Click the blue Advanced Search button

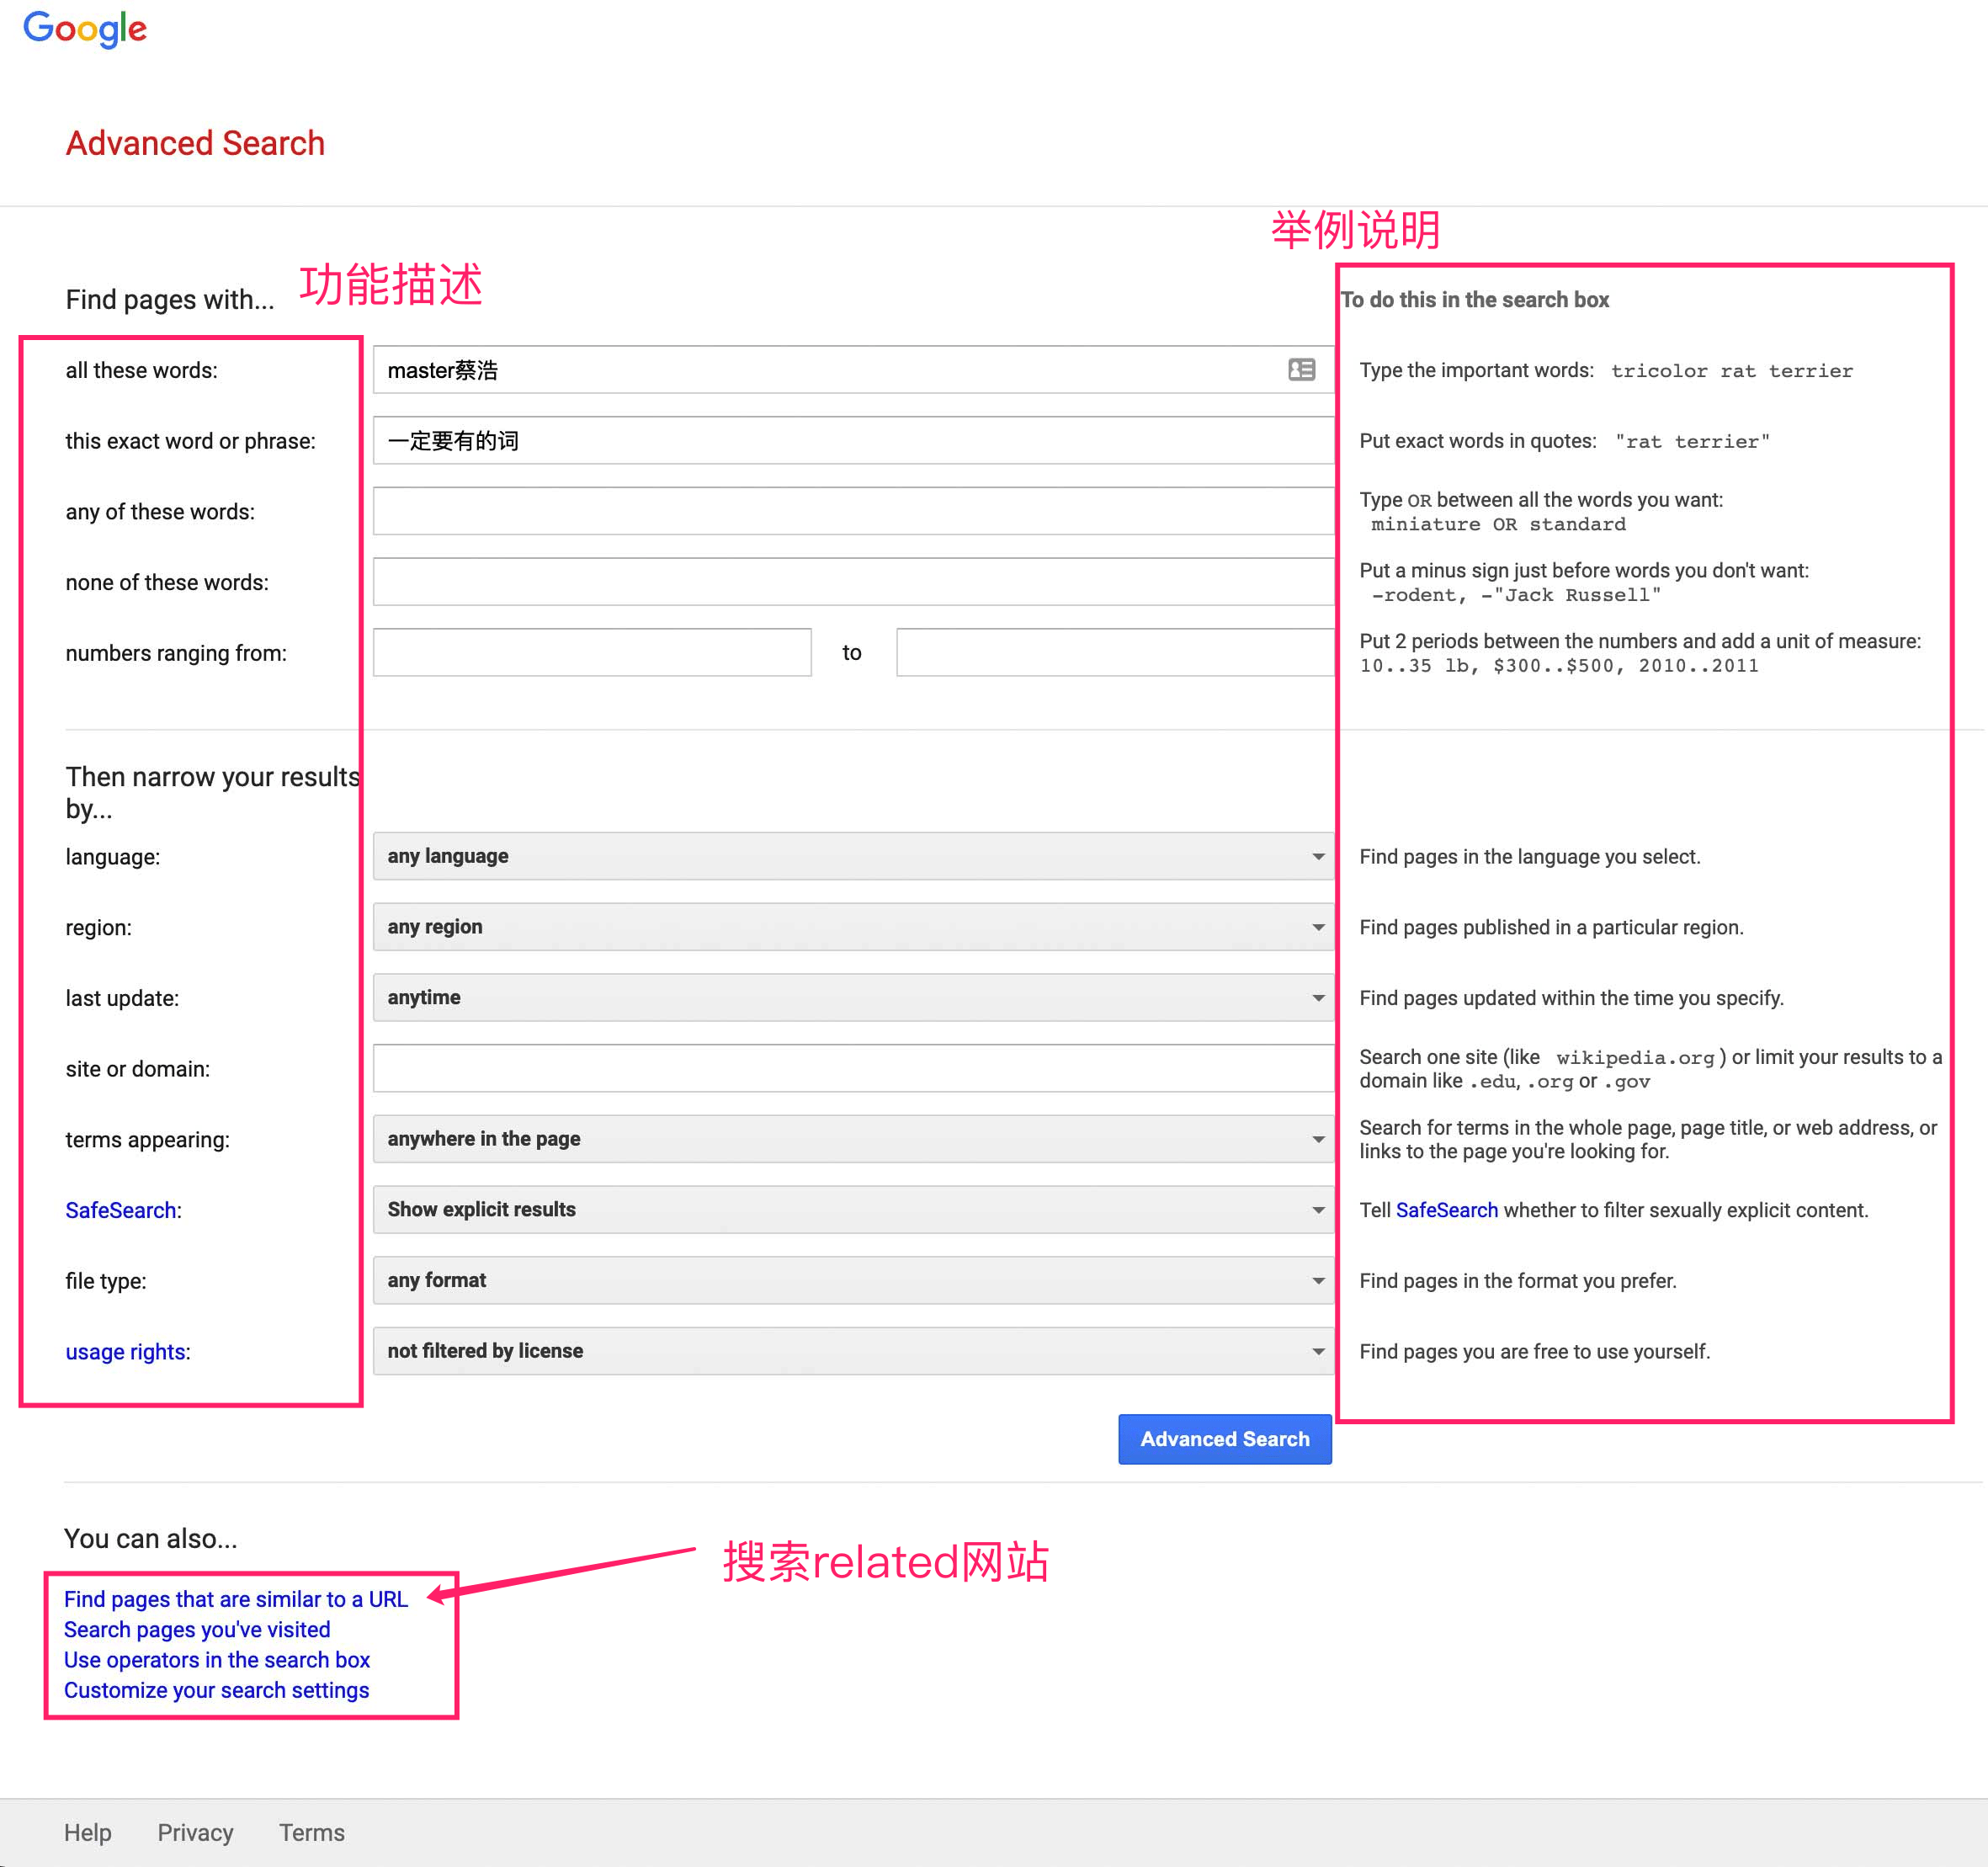(1224, 1439)
